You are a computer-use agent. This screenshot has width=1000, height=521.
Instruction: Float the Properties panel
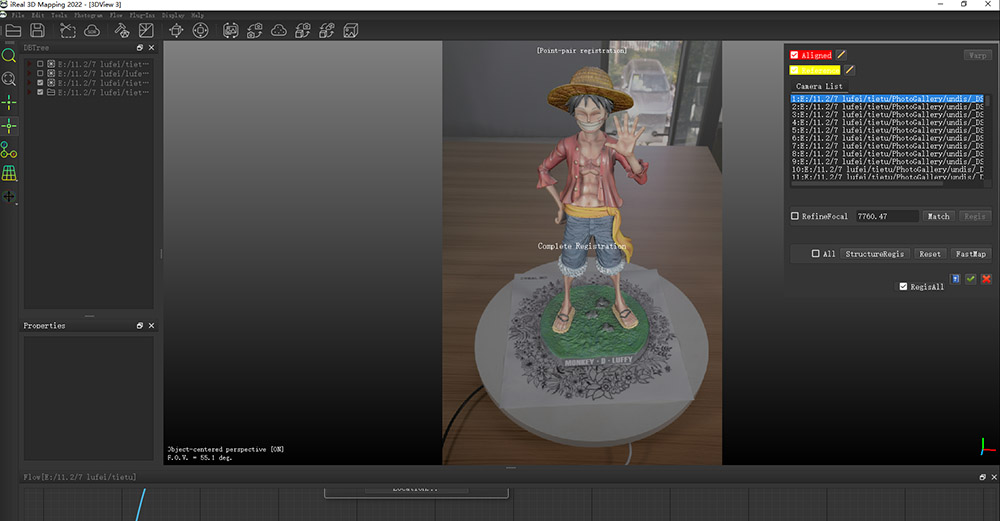coord(140,325)
